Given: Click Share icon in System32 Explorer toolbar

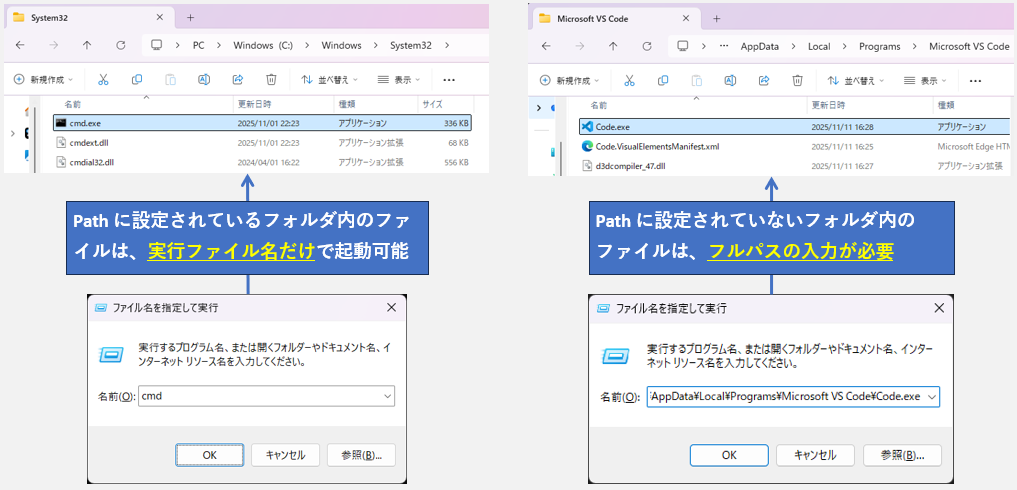Looking at the screenshot, I should click(x=237, y=80).
